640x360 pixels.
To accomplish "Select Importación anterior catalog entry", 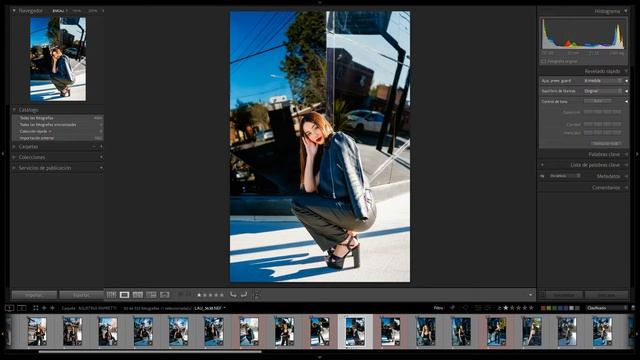I will click(58, 138).
